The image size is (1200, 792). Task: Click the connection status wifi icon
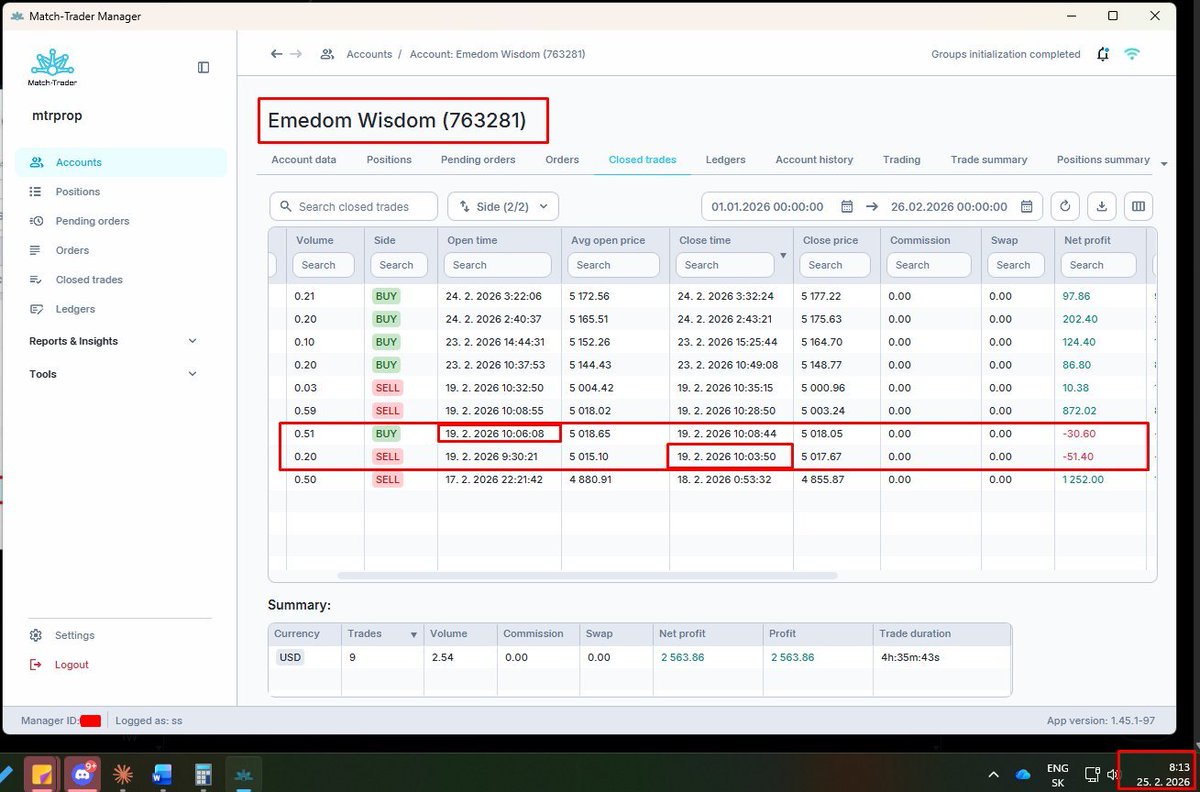(x=1132, y=54)
